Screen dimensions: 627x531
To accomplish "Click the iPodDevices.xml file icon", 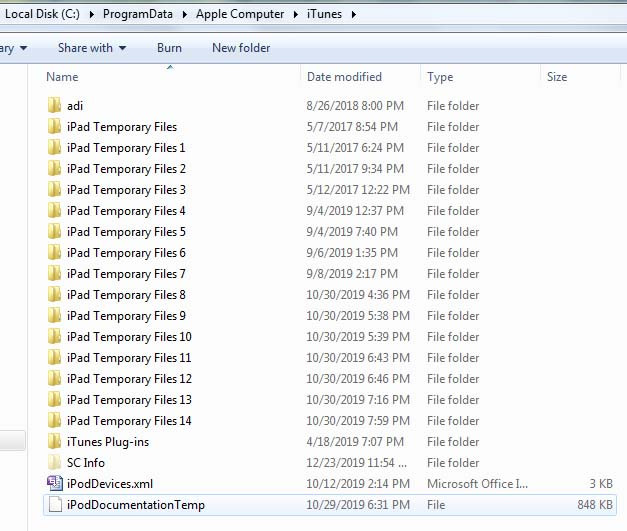I will pos(55,483).
